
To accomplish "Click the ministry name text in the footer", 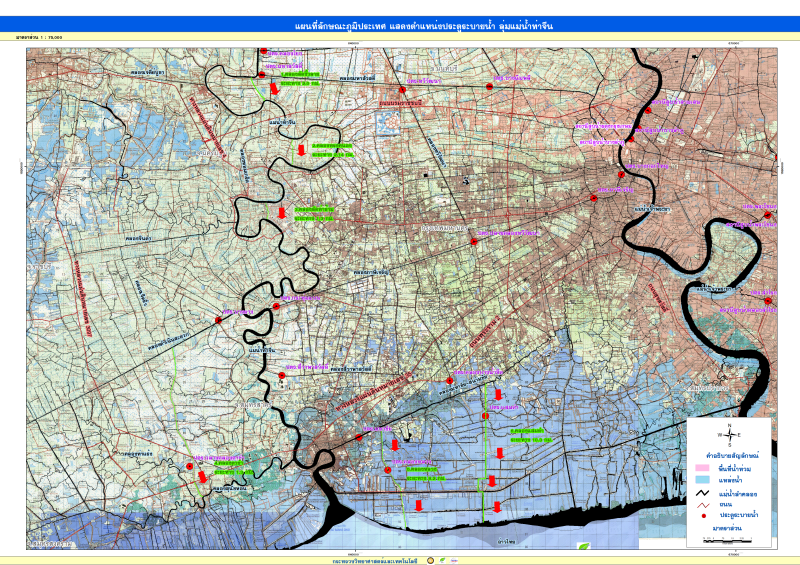I will (376, 560).
